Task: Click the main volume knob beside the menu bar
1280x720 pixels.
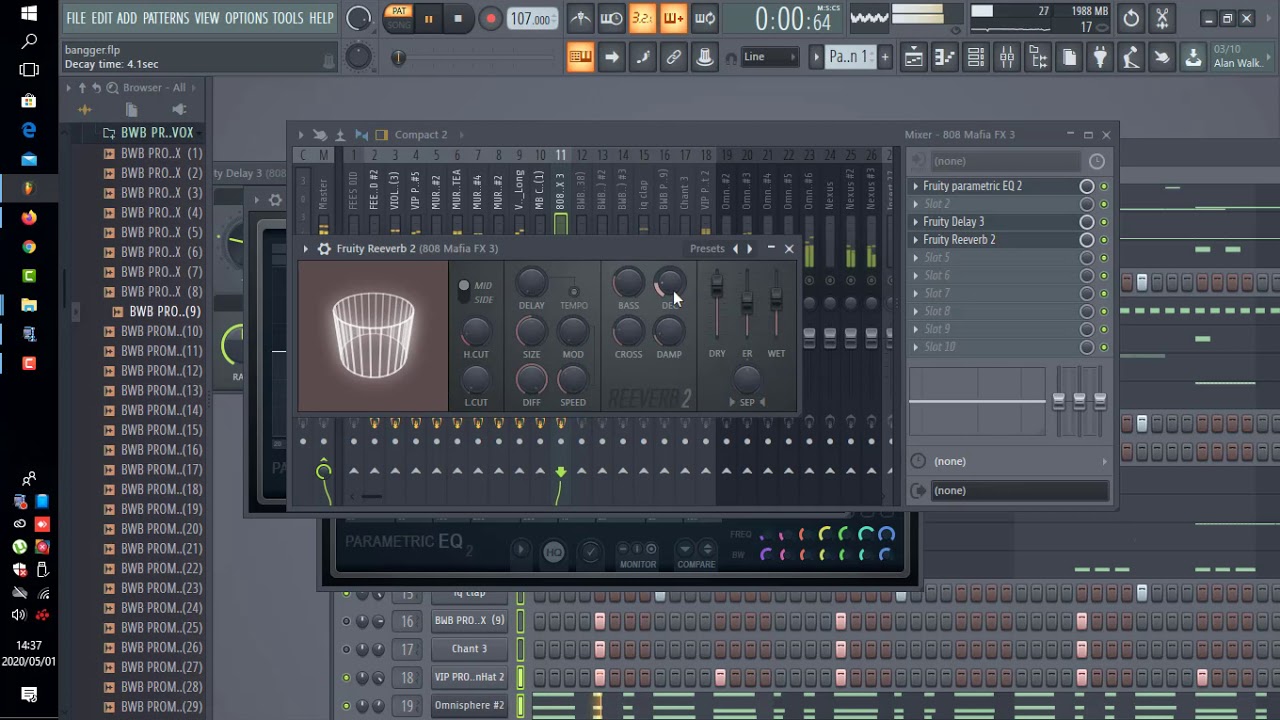Action: [357, 18]
